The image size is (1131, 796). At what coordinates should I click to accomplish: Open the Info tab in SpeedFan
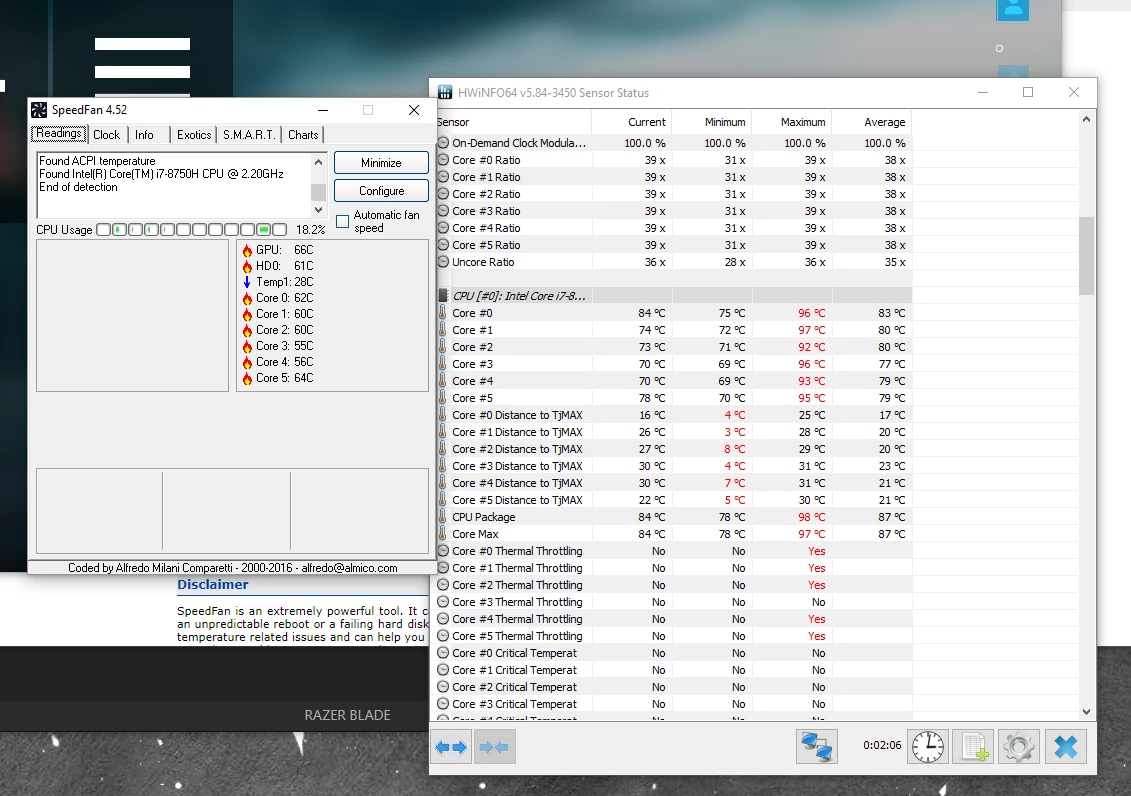[144, 135]
